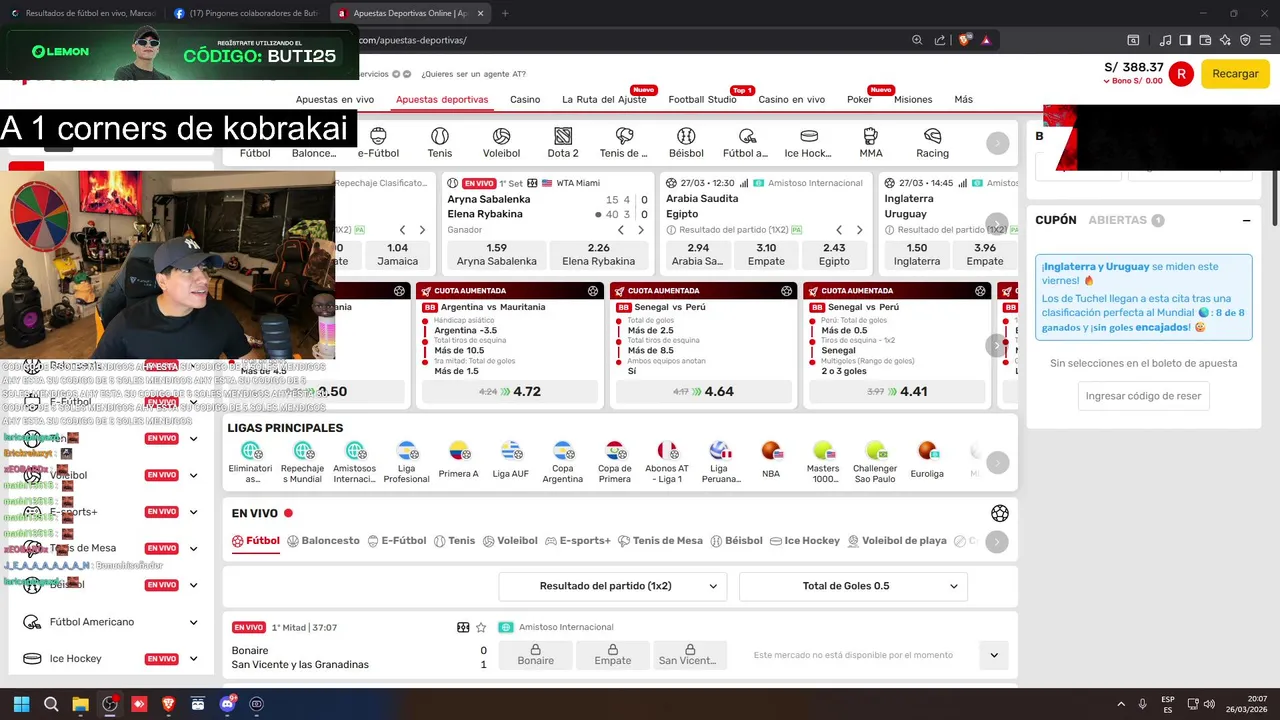Open the Resultado del partido (1x2) dropdown

coord(613,586)
